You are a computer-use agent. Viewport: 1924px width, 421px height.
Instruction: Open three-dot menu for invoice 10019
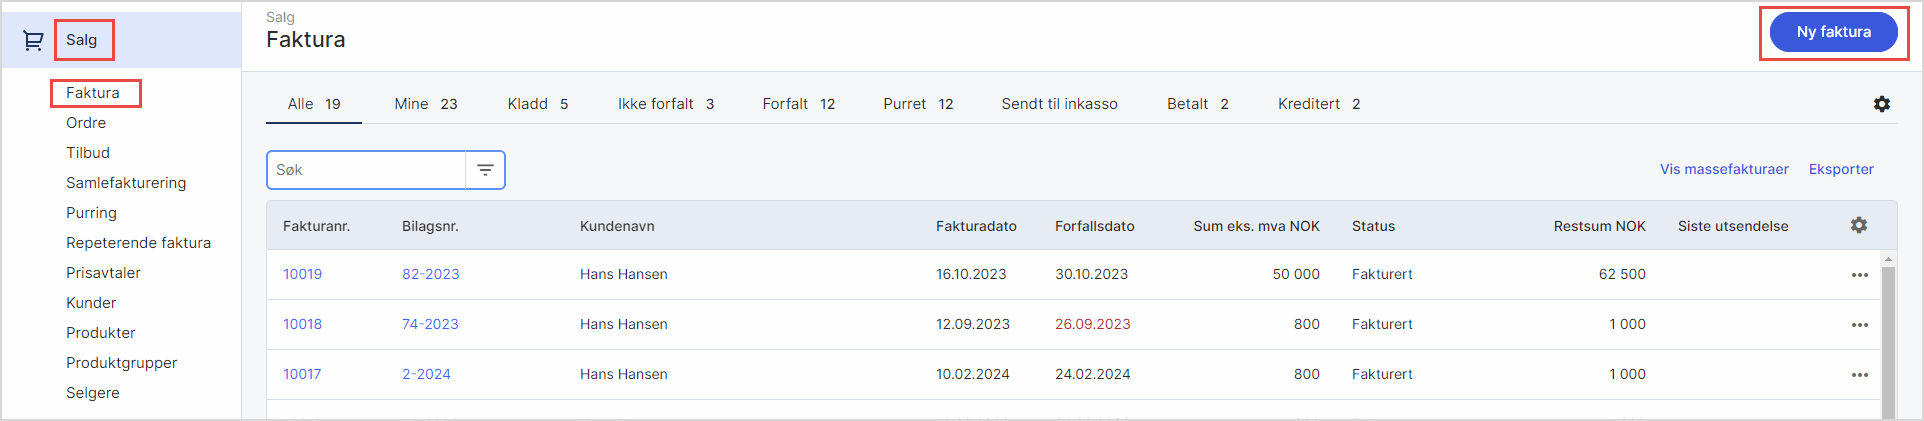click(x=1859, y=275)
